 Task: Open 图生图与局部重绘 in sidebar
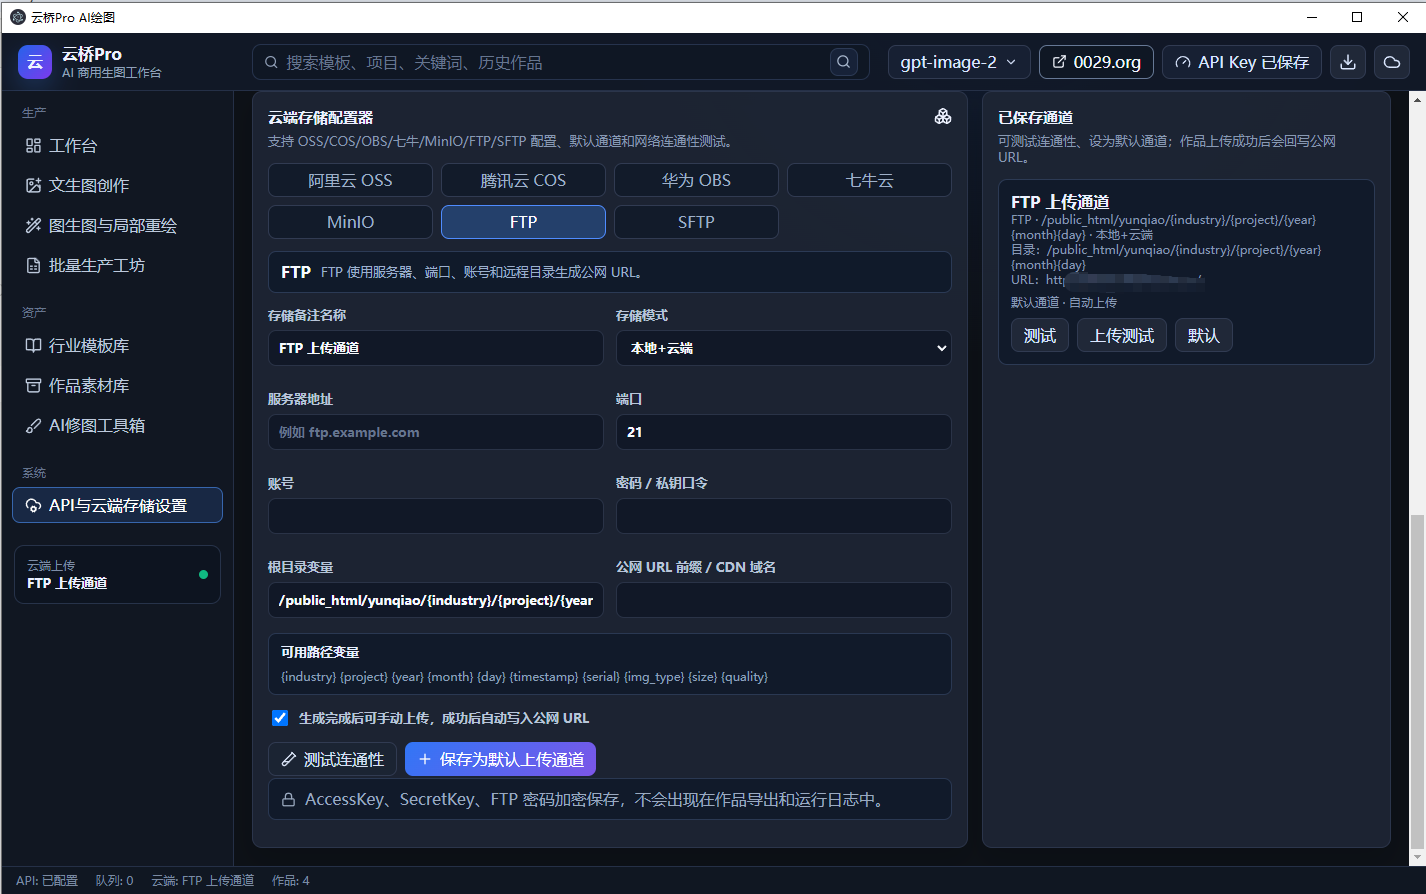(x=117, y=226)
